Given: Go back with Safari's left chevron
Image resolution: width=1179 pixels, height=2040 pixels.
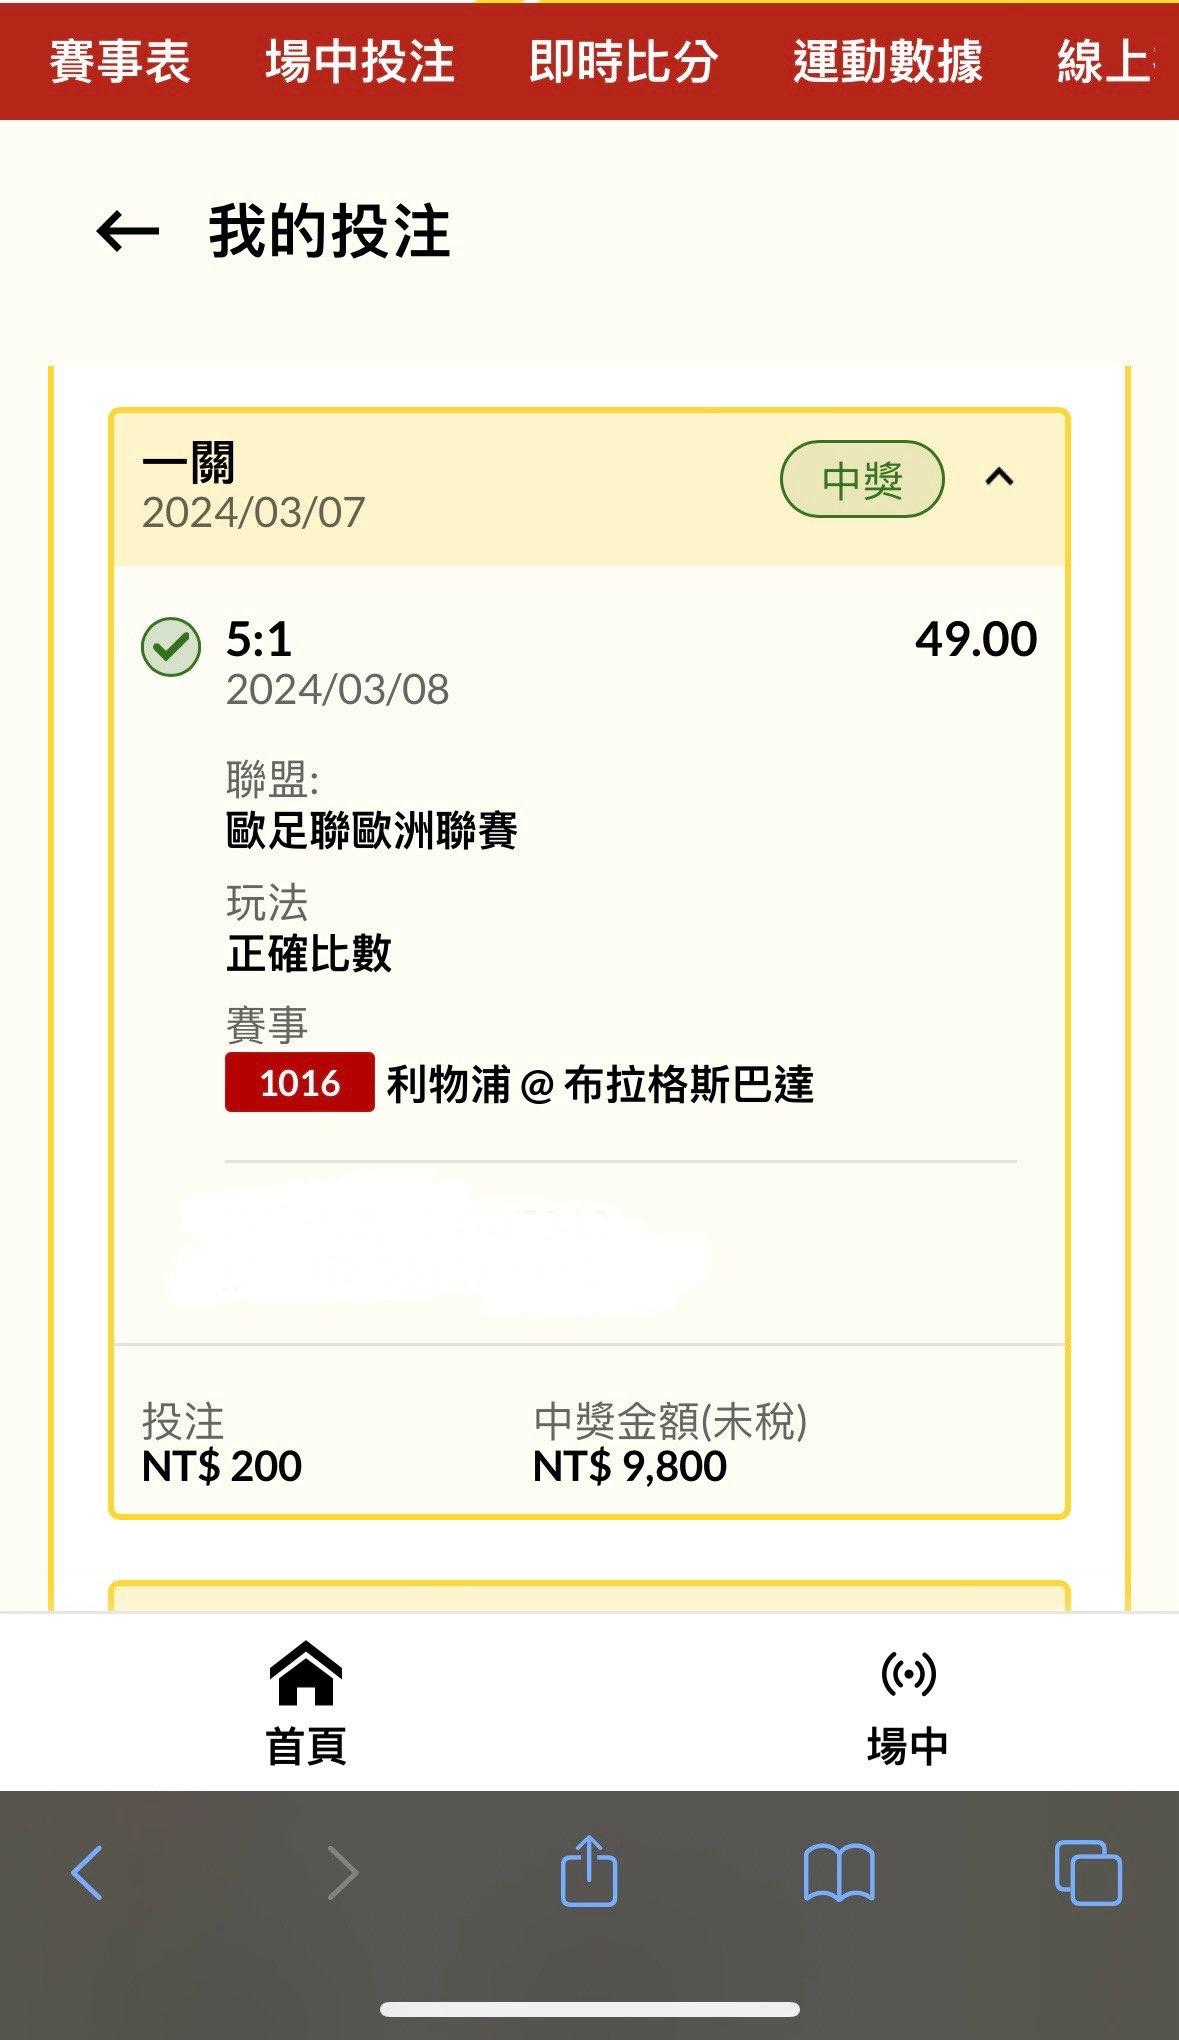Looking at the screenshot, I should (x=87, y=1872).
